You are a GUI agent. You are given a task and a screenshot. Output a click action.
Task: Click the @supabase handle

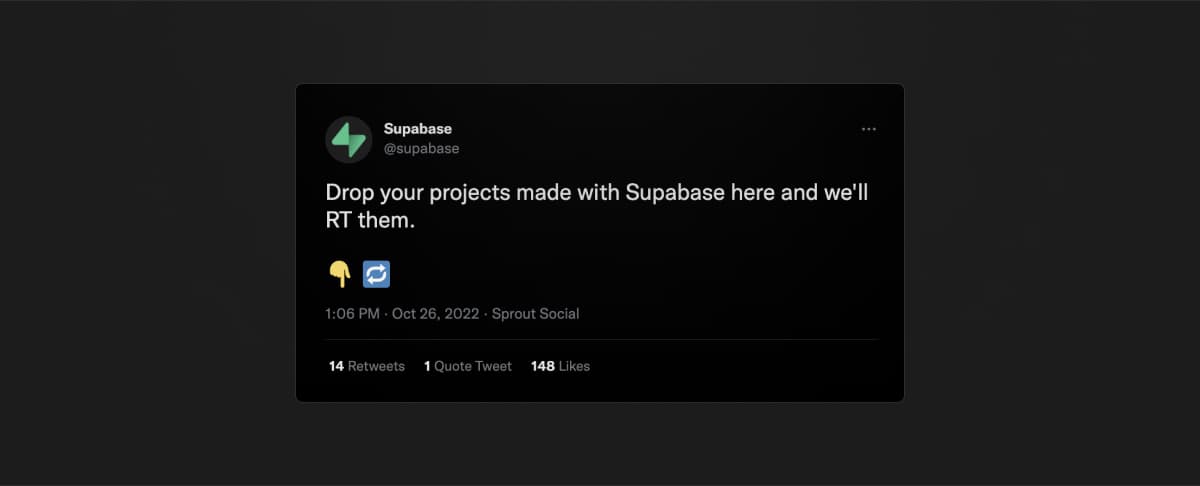click(x=421, y=149)
